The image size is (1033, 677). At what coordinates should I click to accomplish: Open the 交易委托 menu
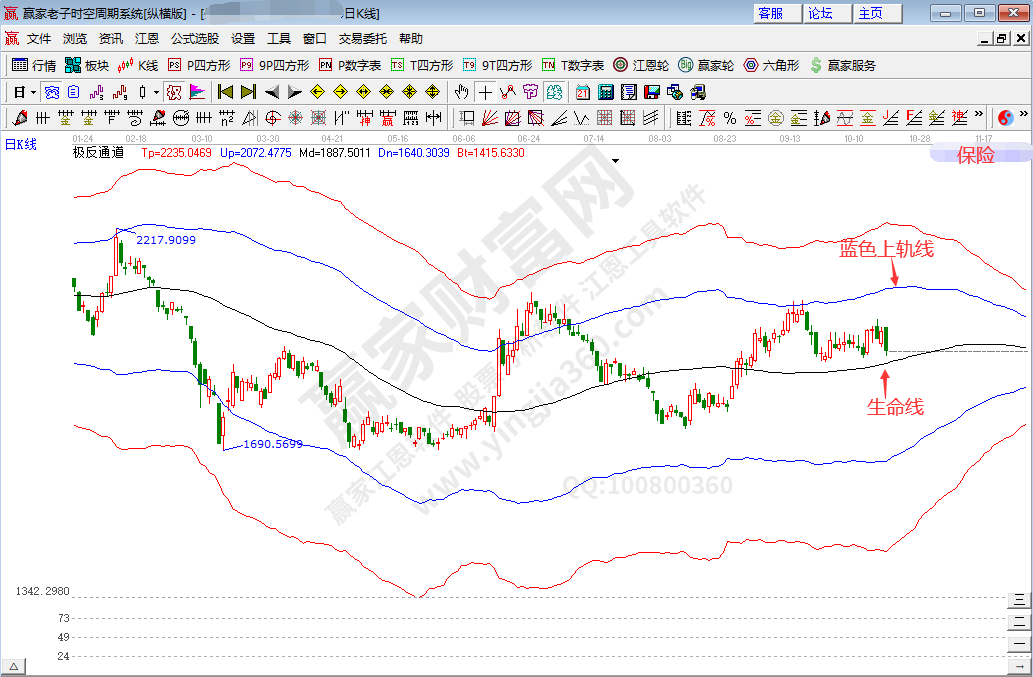[x=362, y=39]
